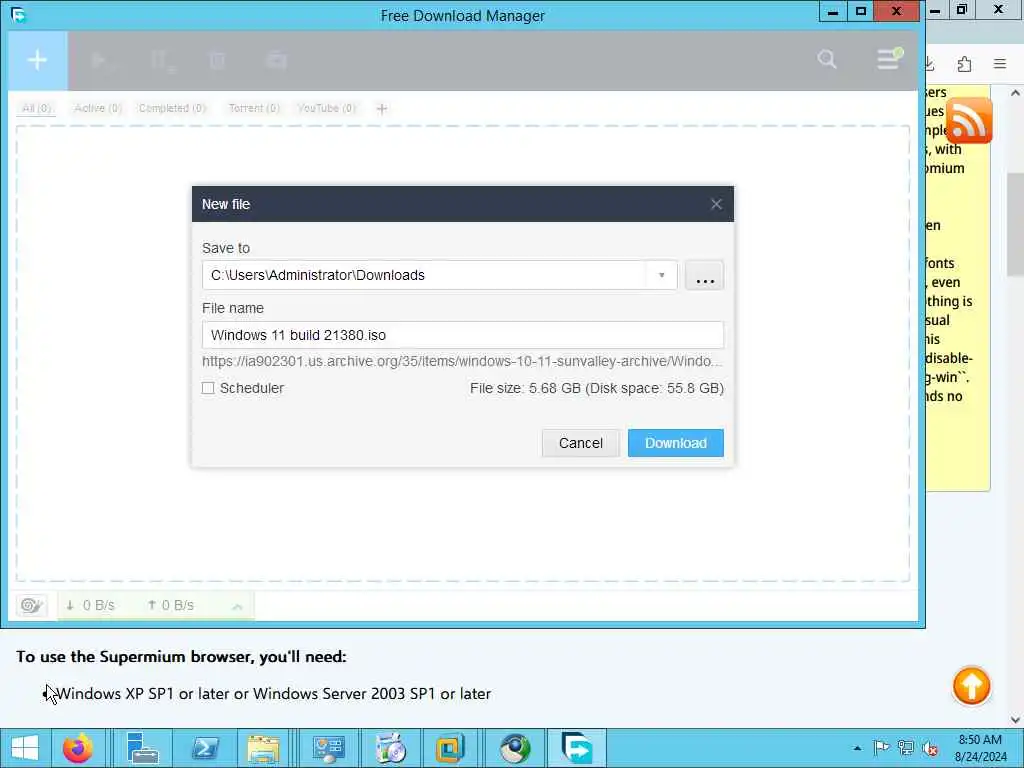
Task: Add a new tag with plus icon
Action: 382,108
